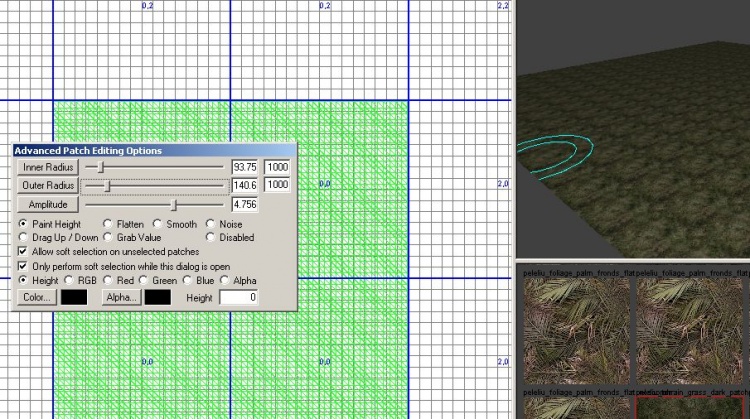Select the top-left palm fronds texture thumbnail

[574, 332]
